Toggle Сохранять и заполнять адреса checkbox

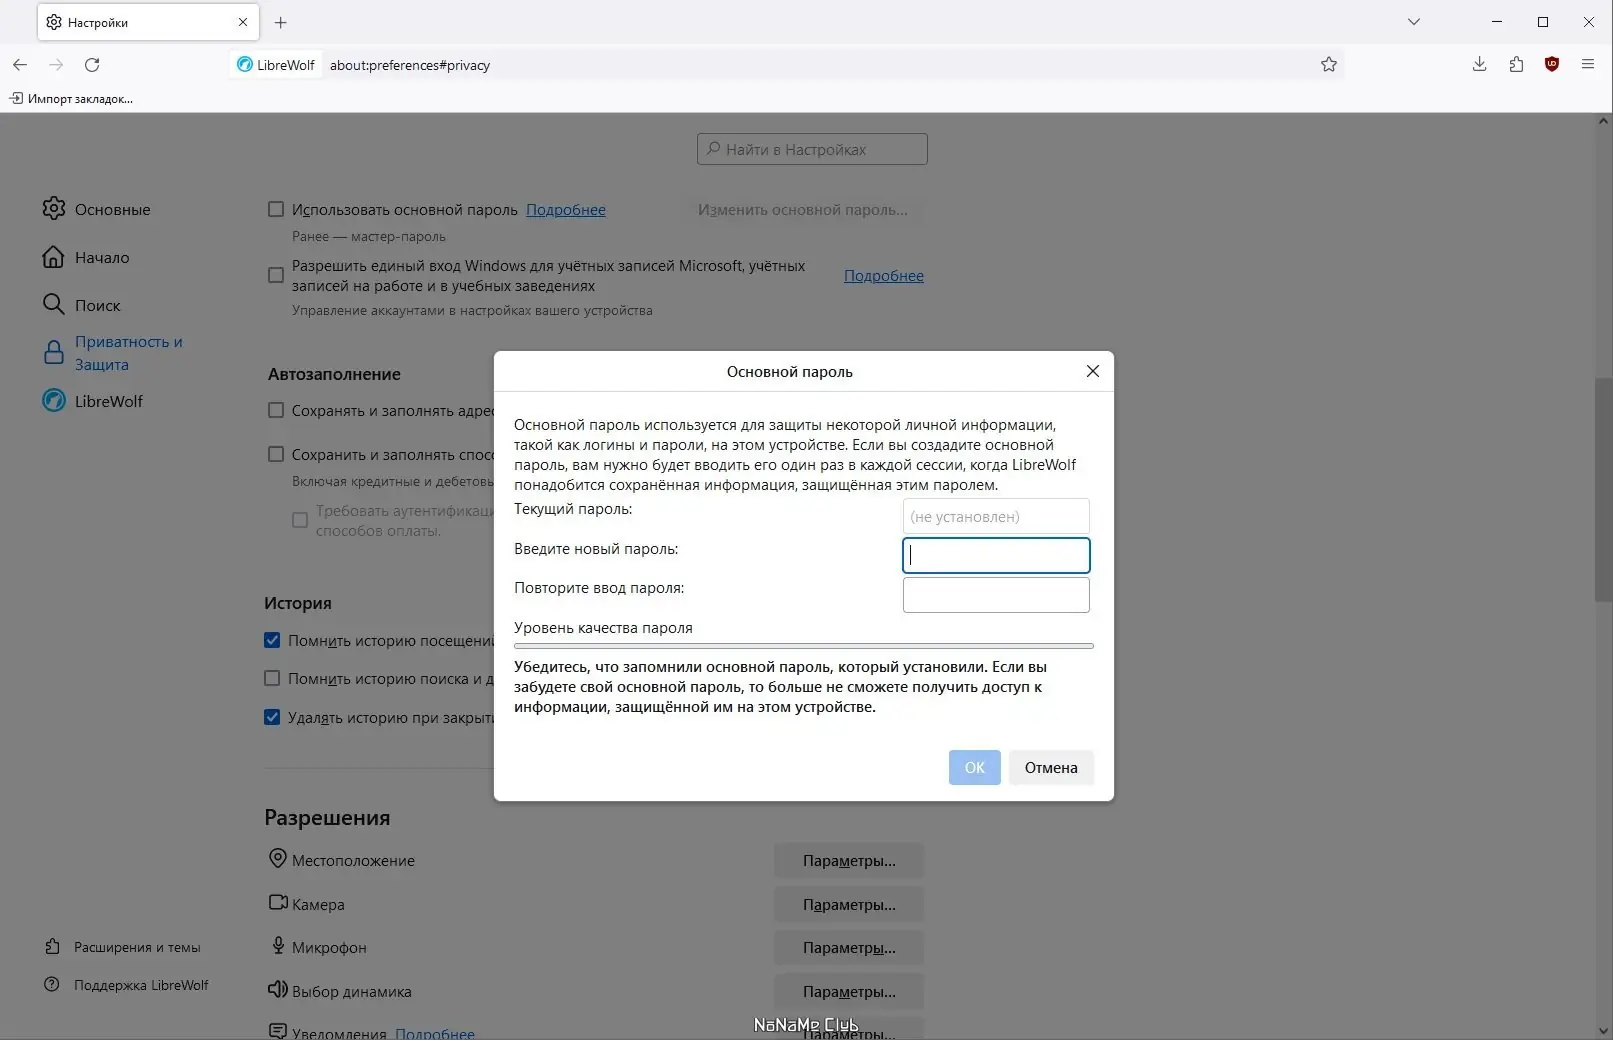pos(276,410)
